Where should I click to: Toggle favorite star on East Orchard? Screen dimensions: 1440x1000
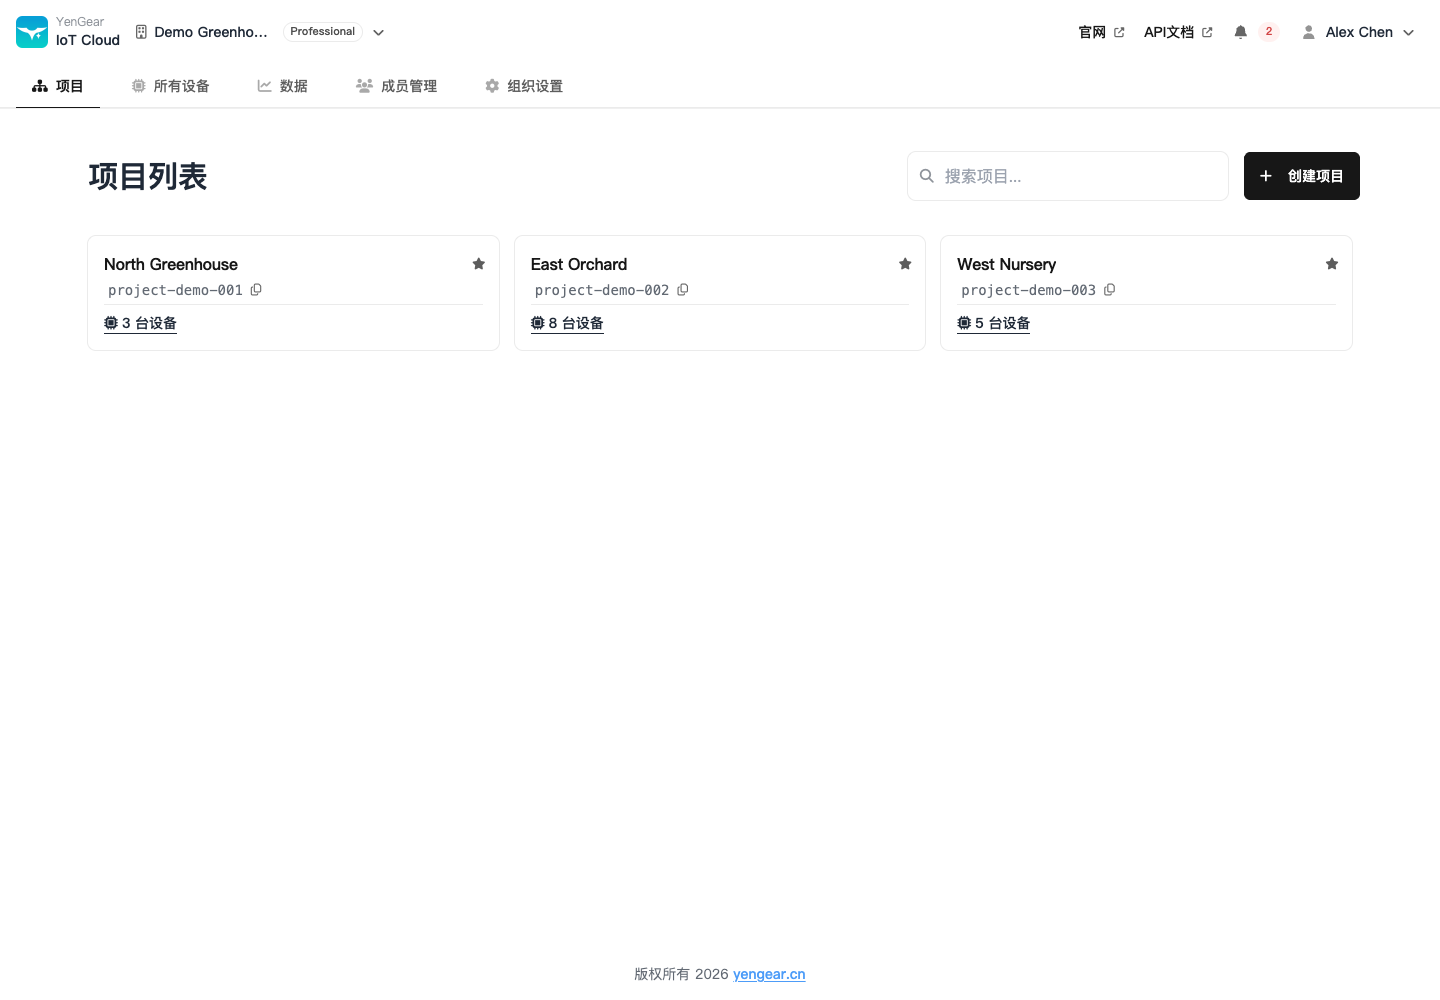click(905, 264)
